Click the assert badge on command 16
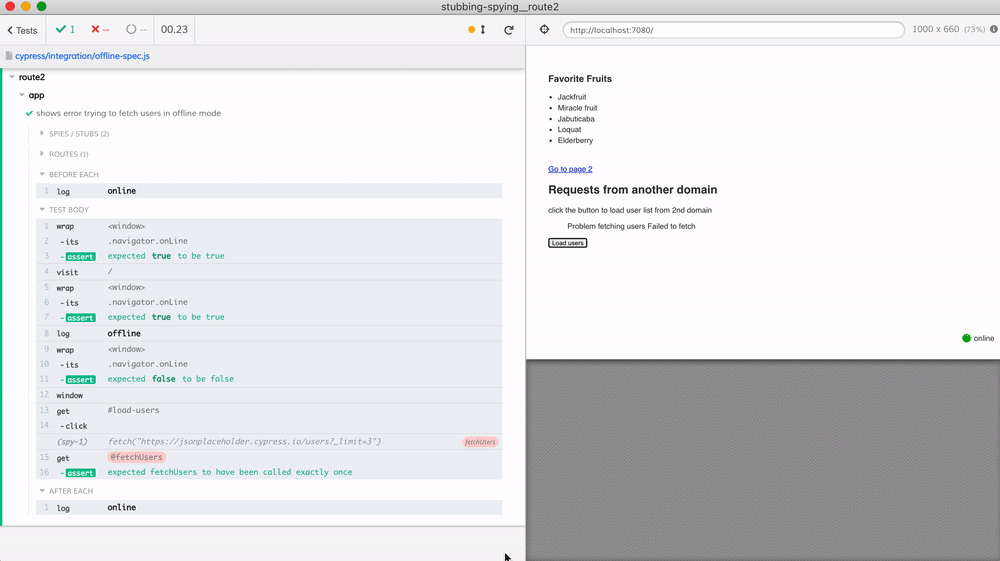Image resolution: width=1000 pixels, height=561 pixels. [80, 473]
